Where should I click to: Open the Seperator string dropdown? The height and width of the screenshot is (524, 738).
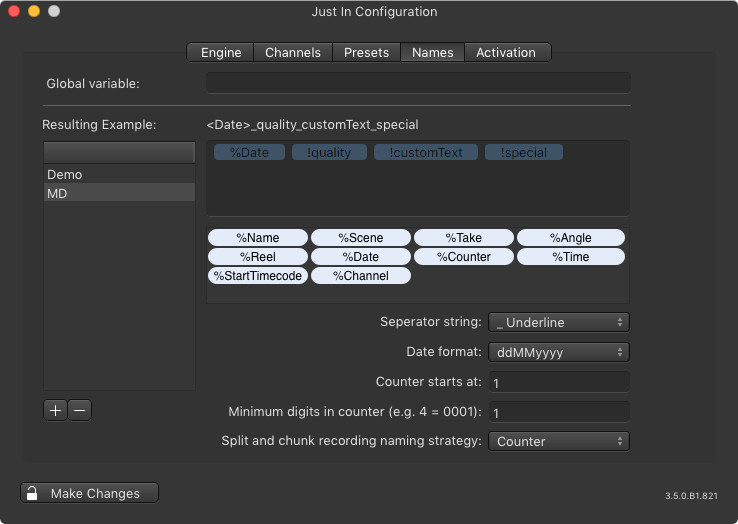tap(559, 322)
